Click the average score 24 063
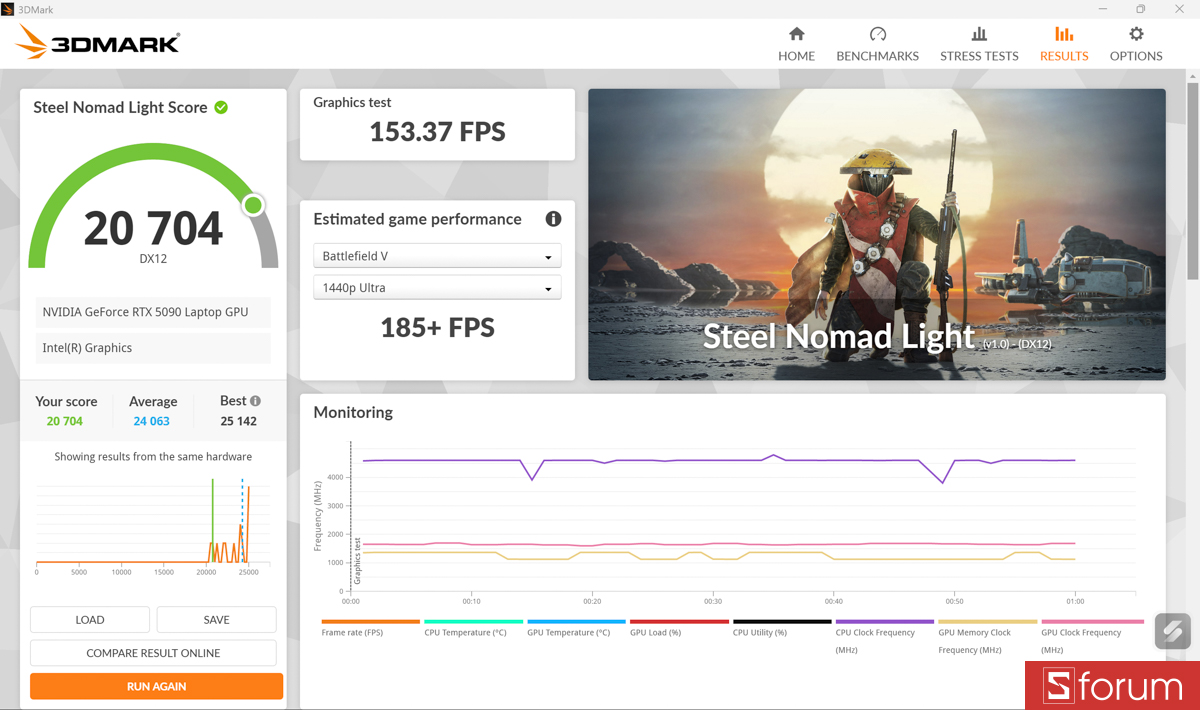Image resolution: width=1200 pixels, height=710 pixels. click(152, 421)
